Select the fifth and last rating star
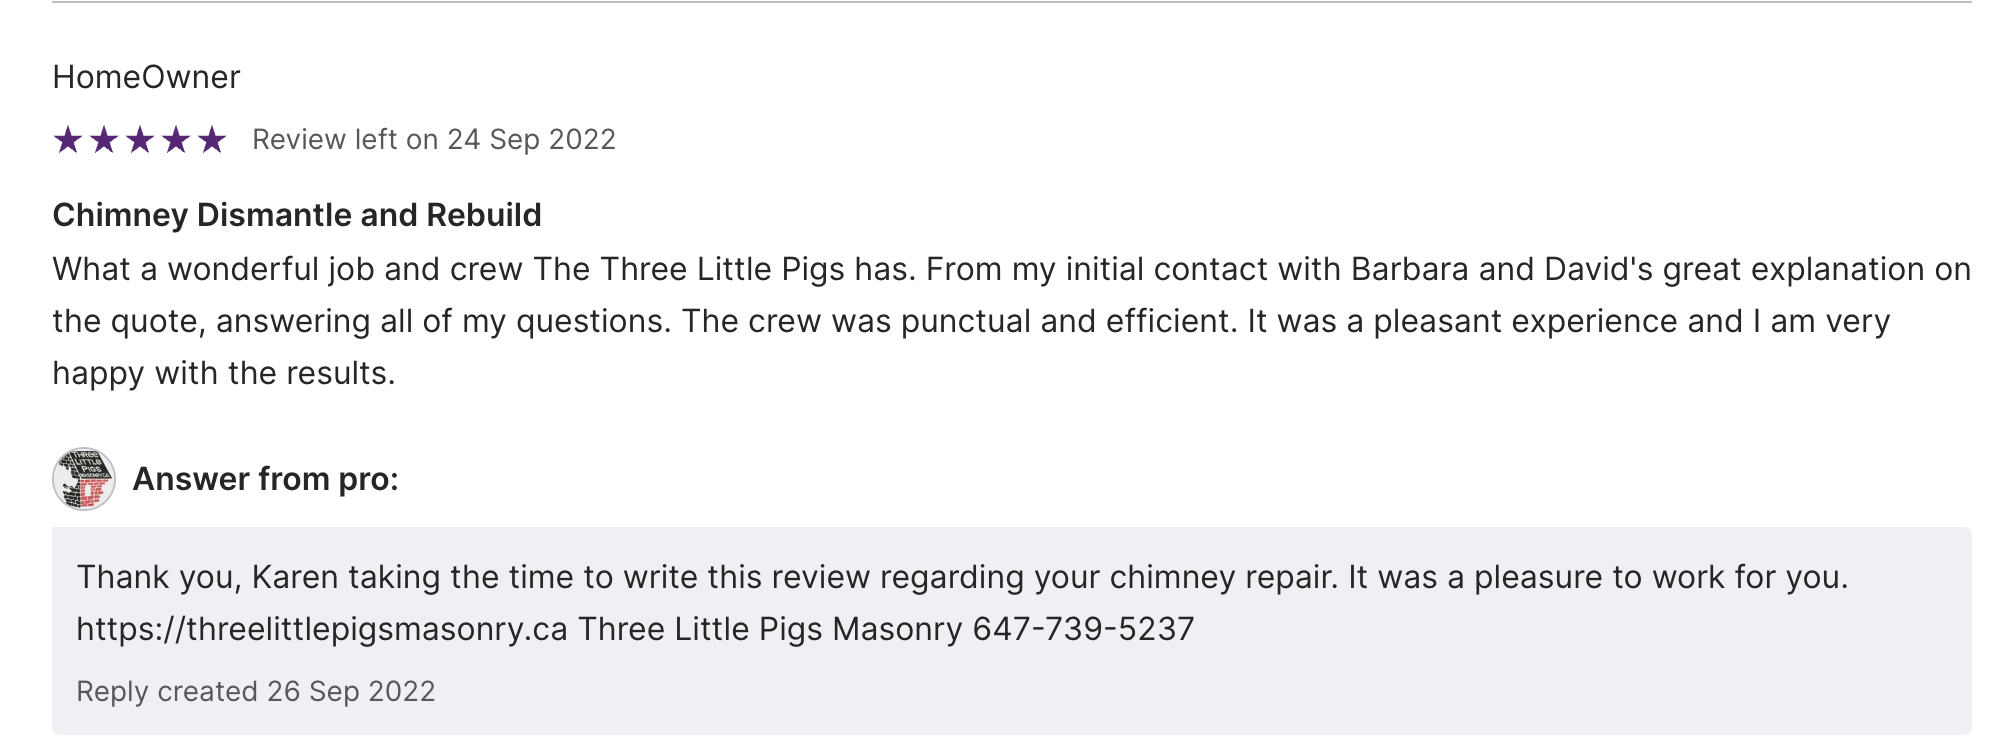 coord(212,140)
